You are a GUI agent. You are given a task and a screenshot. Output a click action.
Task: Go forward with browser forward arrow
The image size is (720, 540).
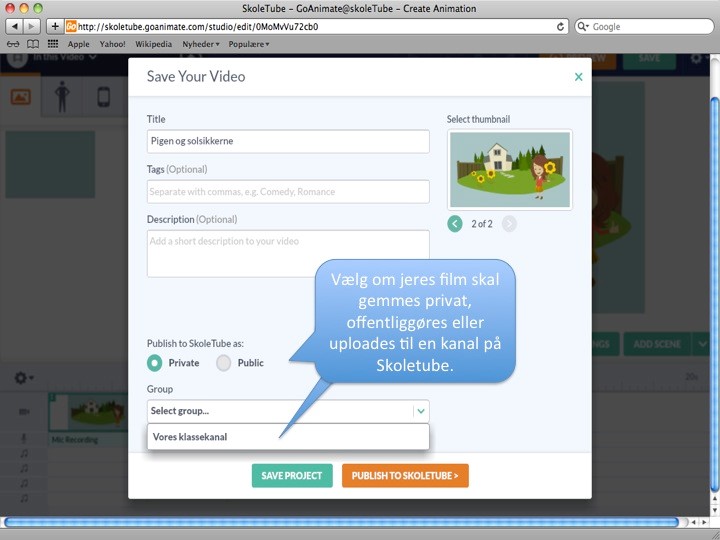[x=31, y=26]
